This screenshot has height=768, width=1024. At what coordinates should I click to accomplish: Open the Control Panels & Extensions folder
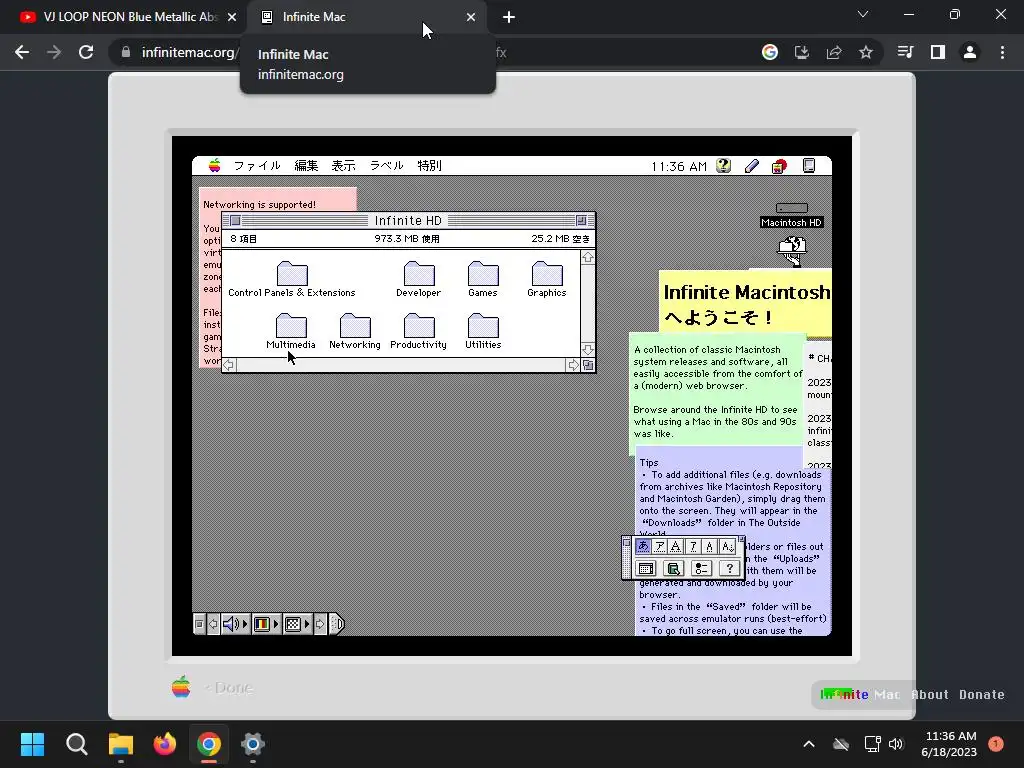292,279
